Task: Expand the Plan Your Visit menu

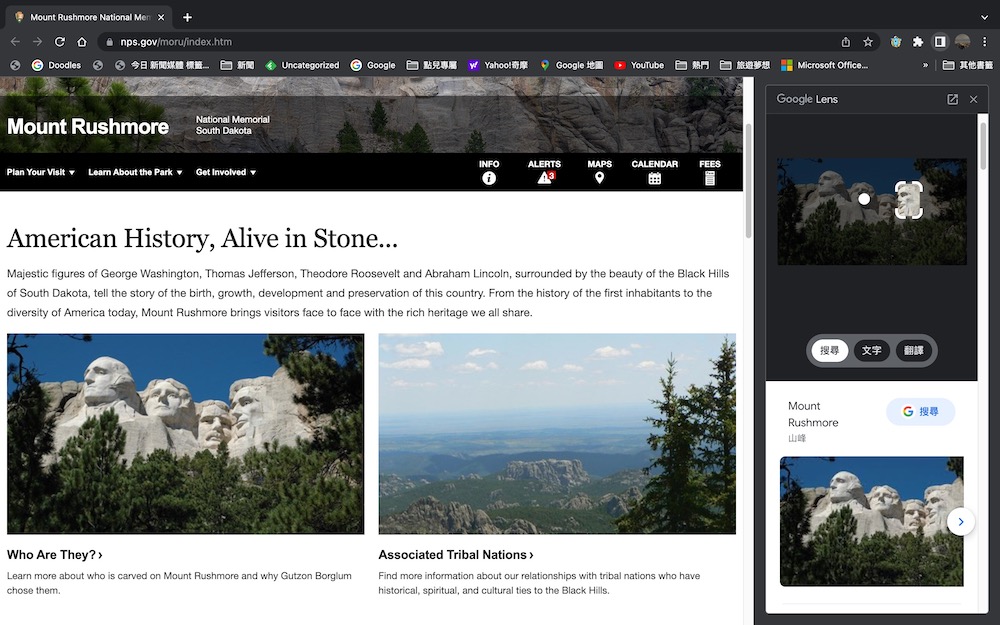Action: (x=41, y=172)
